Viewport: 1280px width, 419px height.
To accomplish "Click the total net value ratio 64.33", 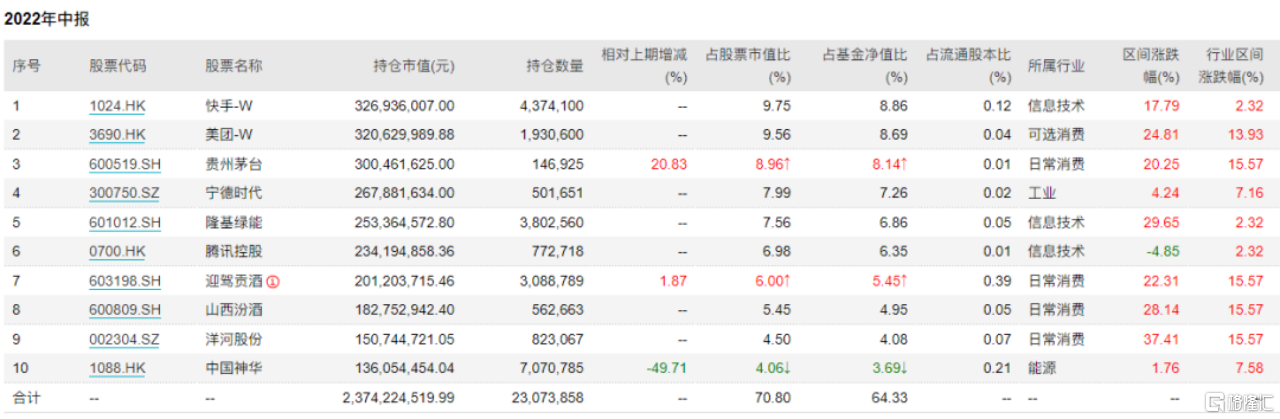I will (x=891, y=398).
